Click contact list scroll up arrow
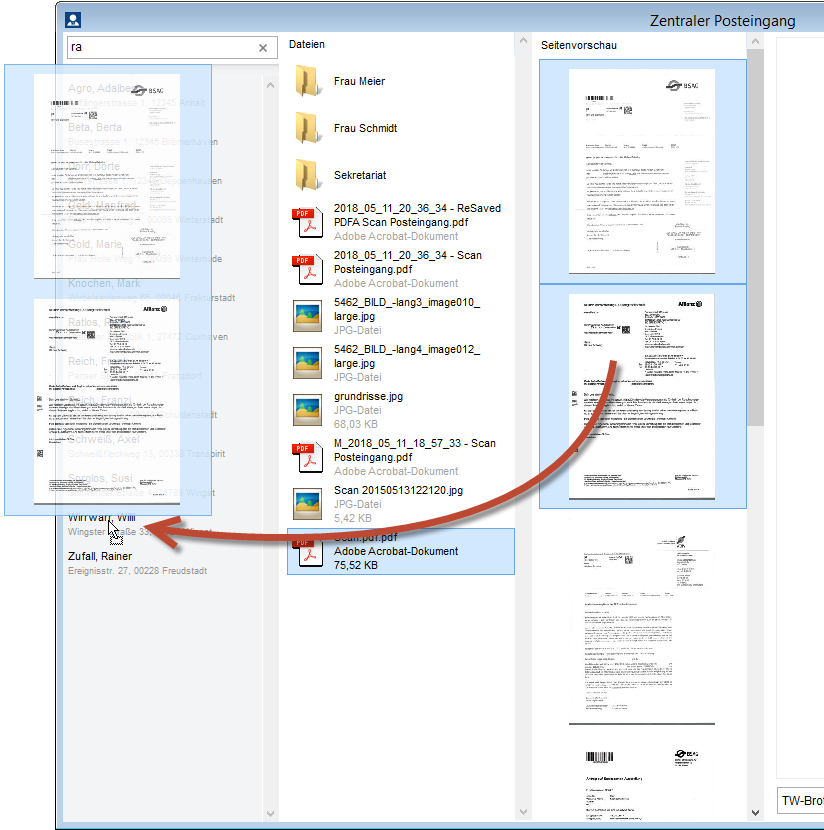 [x=270, y=85]
